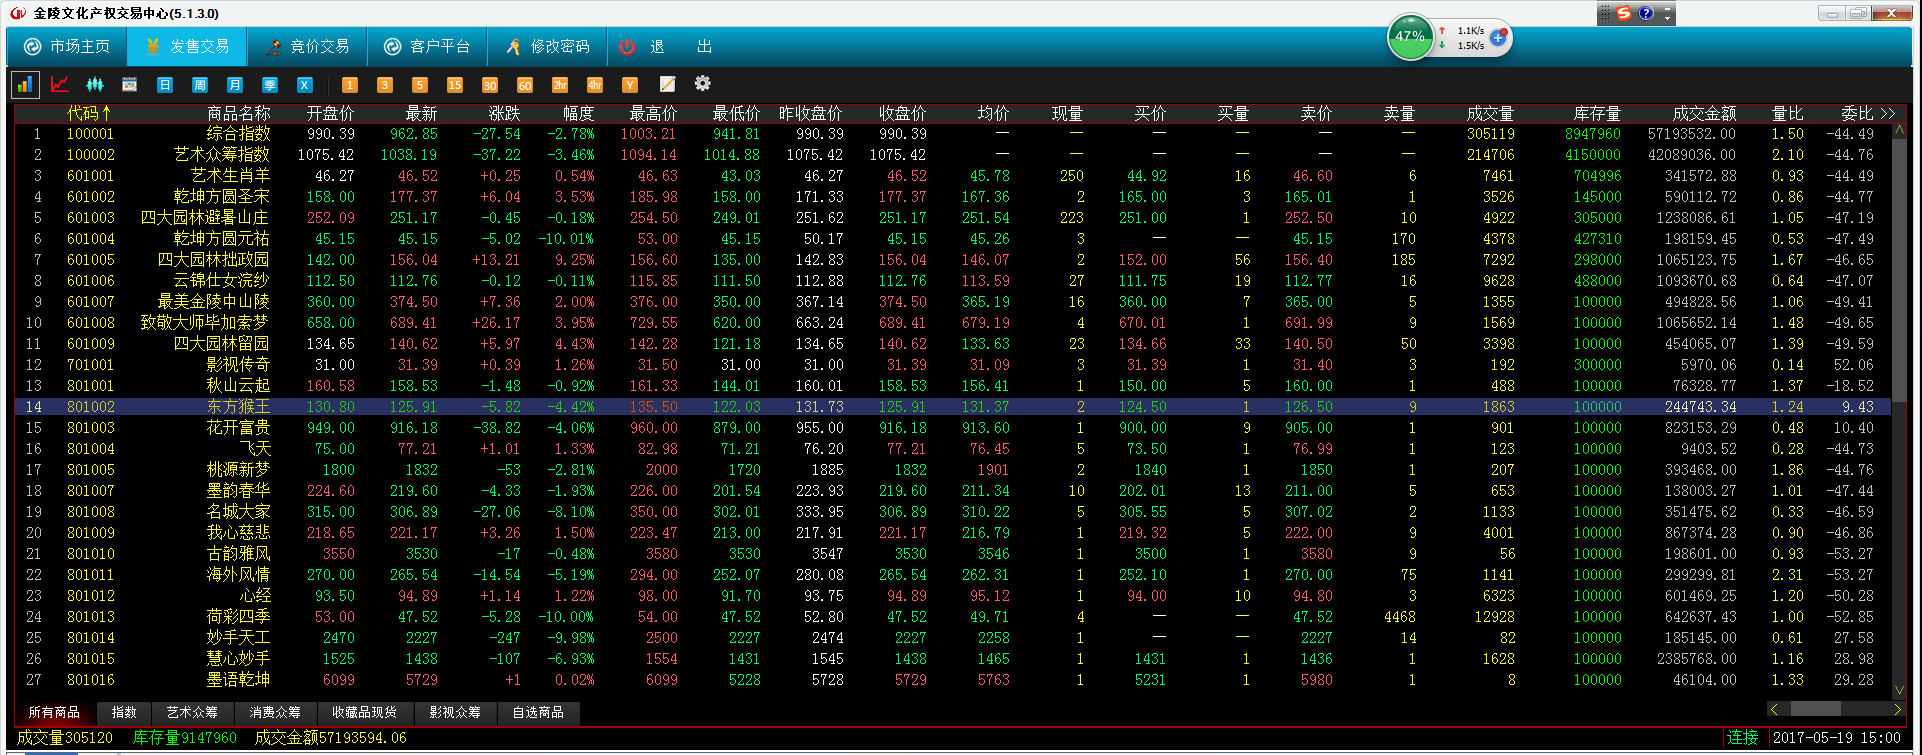Select the bar chart quote list icon
Image resolution: width=1922 pixels, height=755 pixels.
[x=25, y=85]
